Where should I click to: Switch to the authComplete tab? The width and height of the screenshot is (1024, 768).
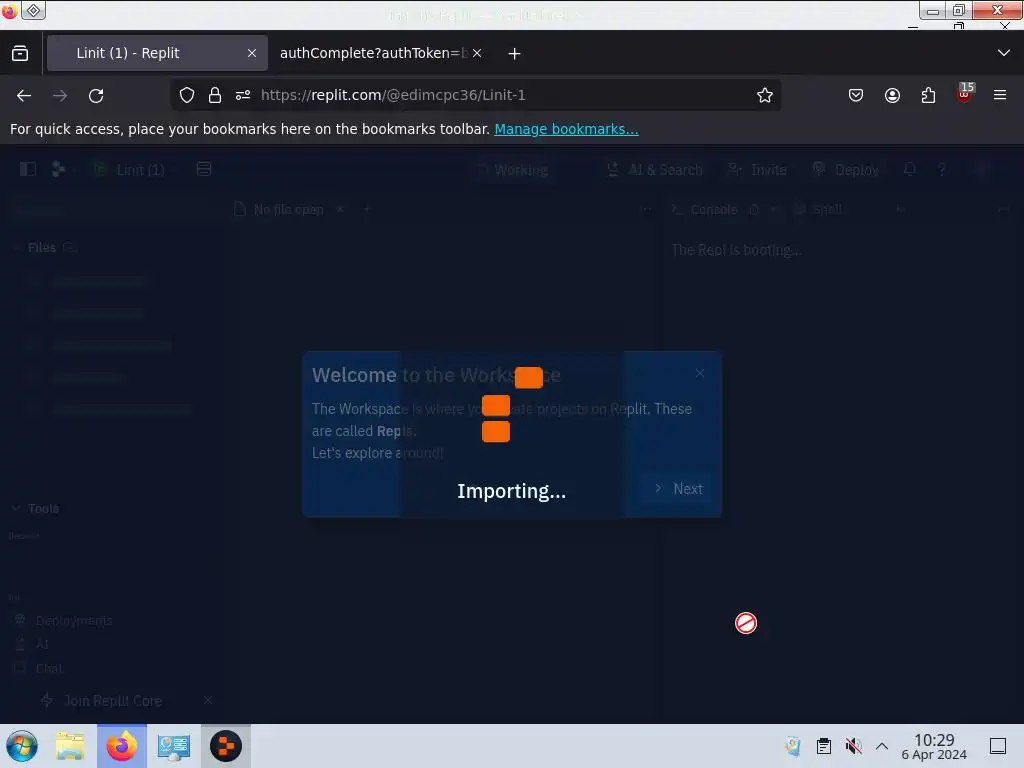[374, 53]
